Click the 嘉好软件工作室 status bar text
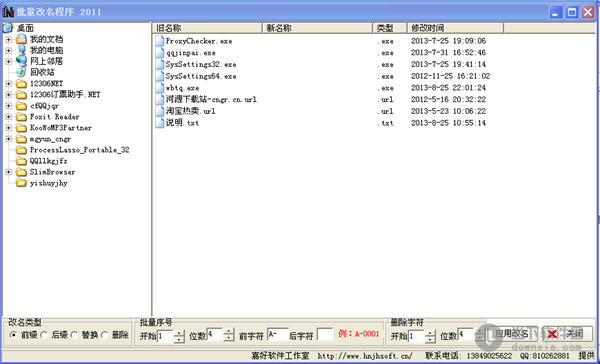Viewport: 600px width, 364px height. (280, 356)
